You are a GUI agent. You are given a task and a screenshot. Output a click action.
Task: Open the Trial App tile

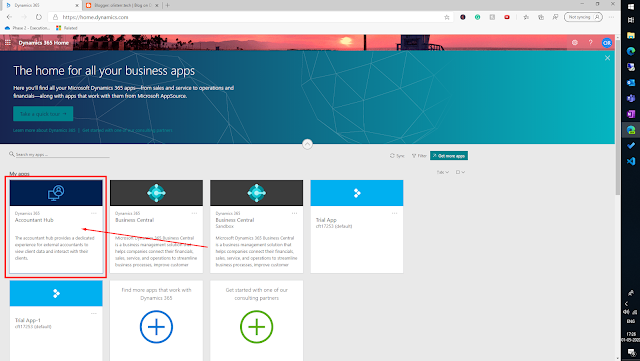click(357, 227)
